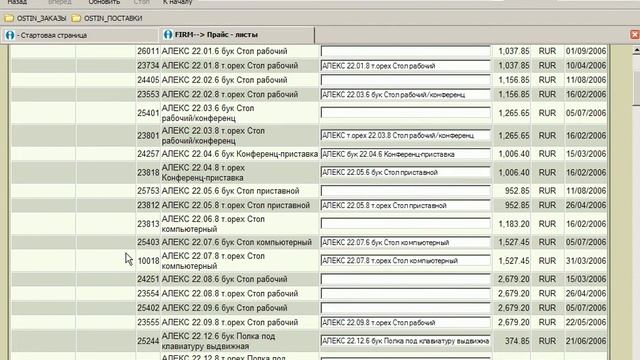This screenshot has width=640, height=360.
Task: Open the OSTIN_ЗАКАЗЫ bookmark folder
Action: [35, 18]
